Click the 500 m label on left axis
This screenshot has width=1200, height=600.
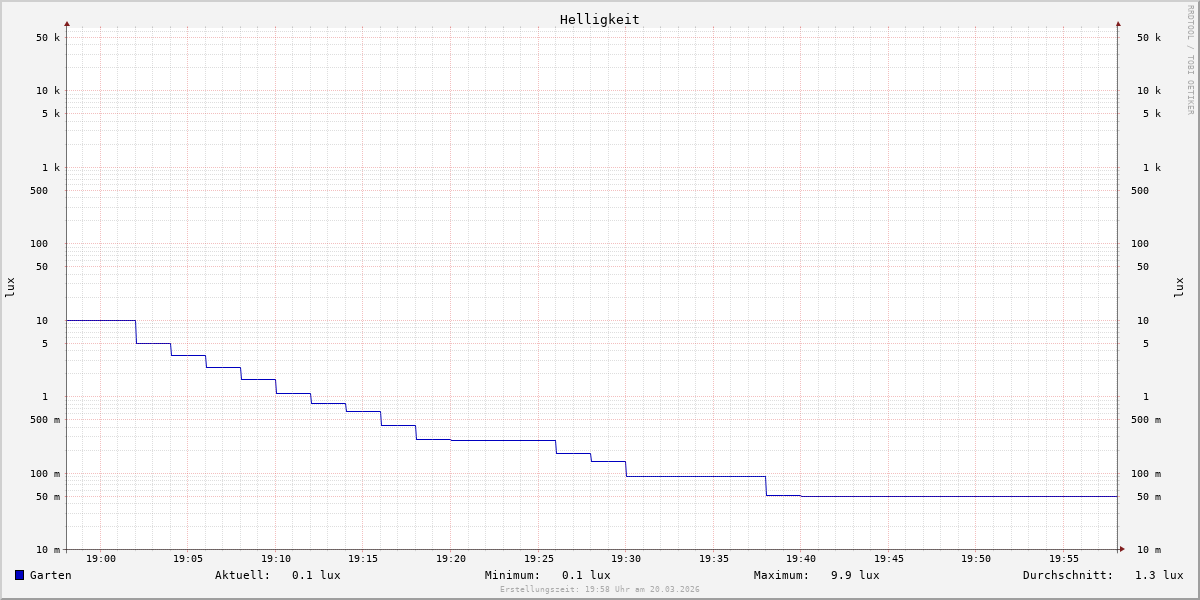[45, 420]
